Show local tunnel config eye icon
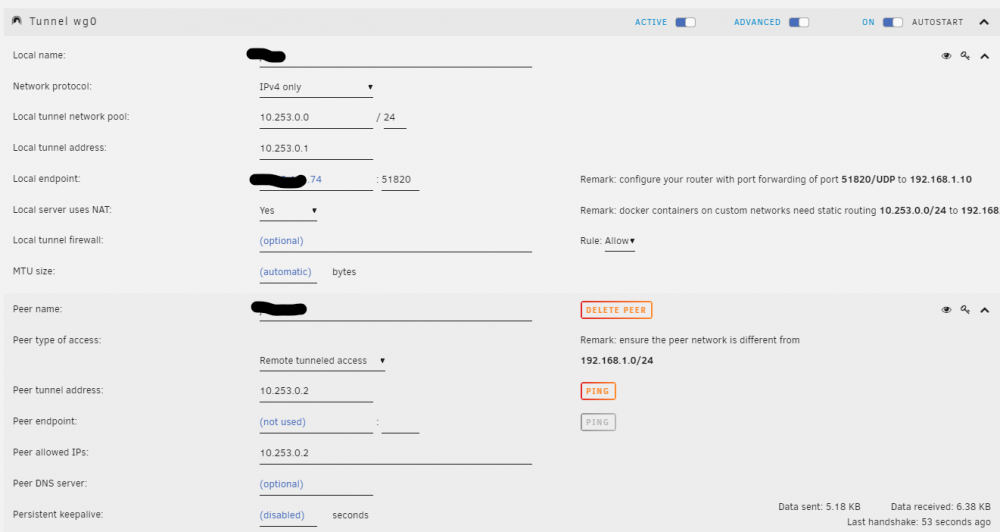 pyautogui.click(x=946, y=56)
